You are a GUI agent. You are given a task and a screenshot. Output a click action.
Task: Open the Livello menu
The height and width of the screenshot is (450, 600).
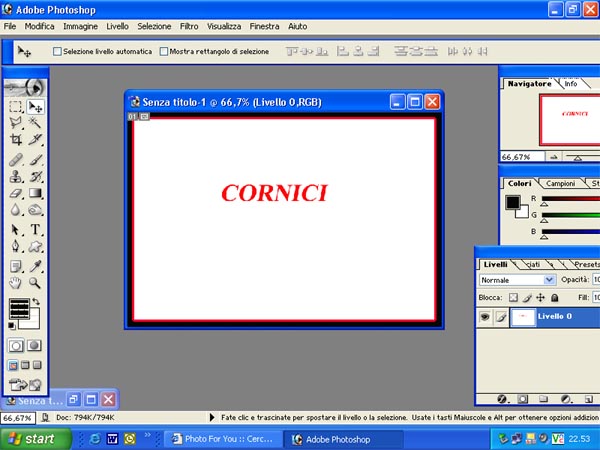(x=117, y=26)
